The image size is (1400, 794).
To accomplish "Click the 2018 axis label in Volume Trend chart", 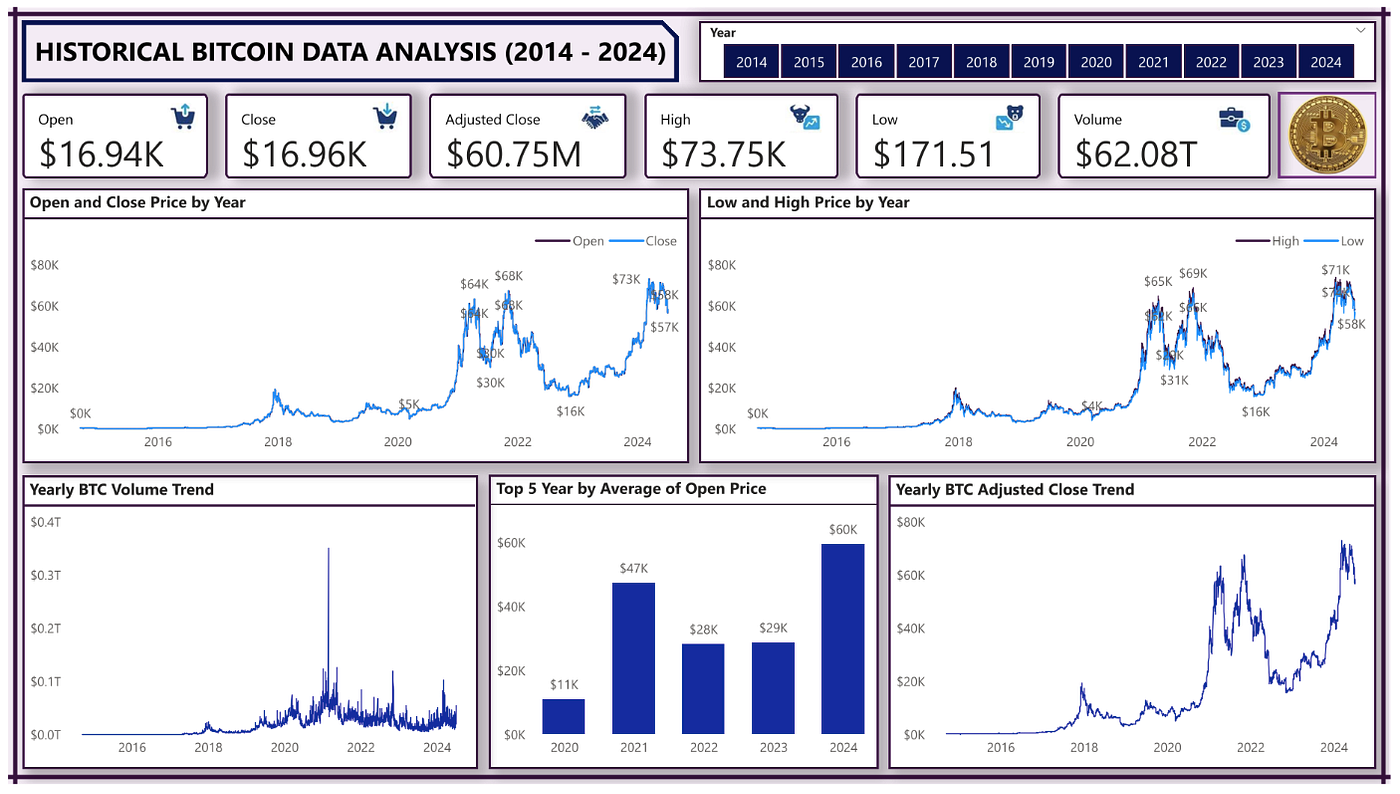I will tap(208, 747).
